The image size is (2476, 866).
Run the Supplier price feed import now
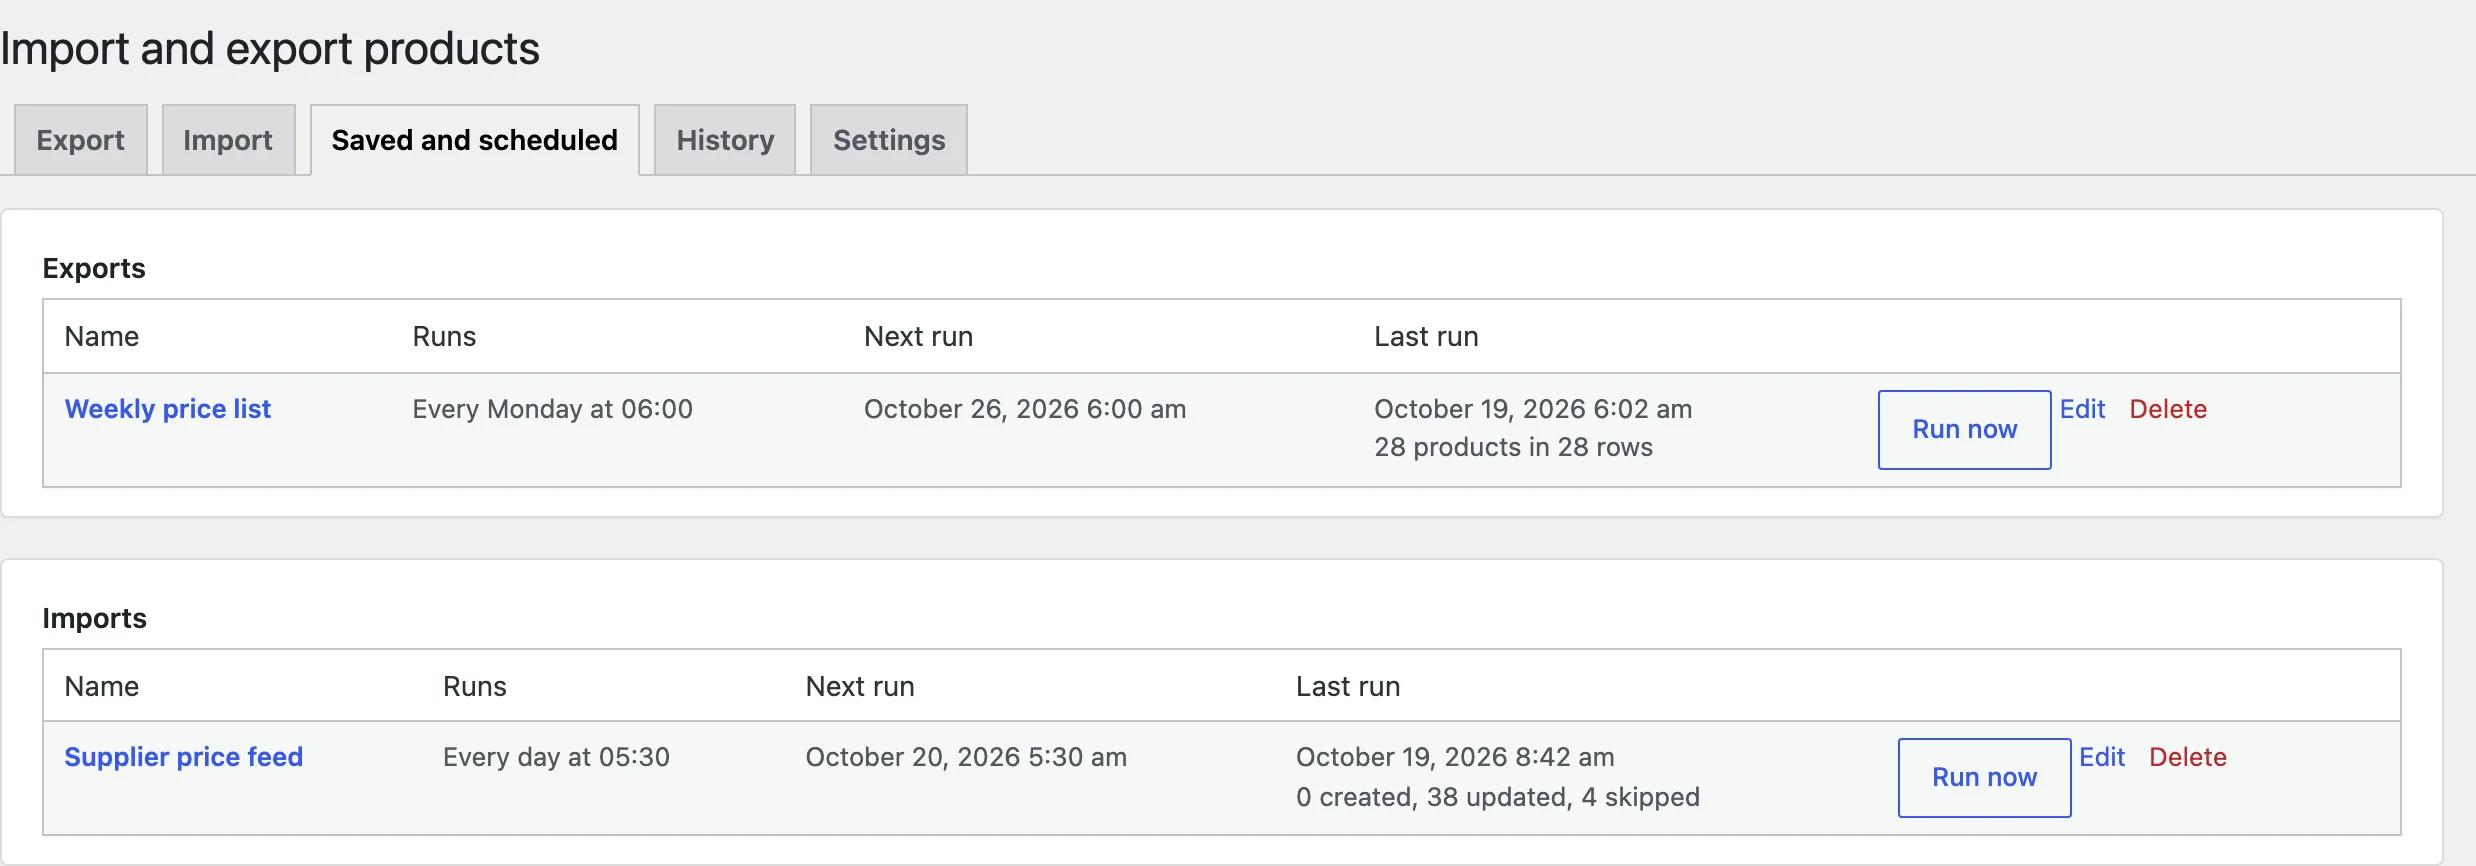click(x=1984, y=777)
